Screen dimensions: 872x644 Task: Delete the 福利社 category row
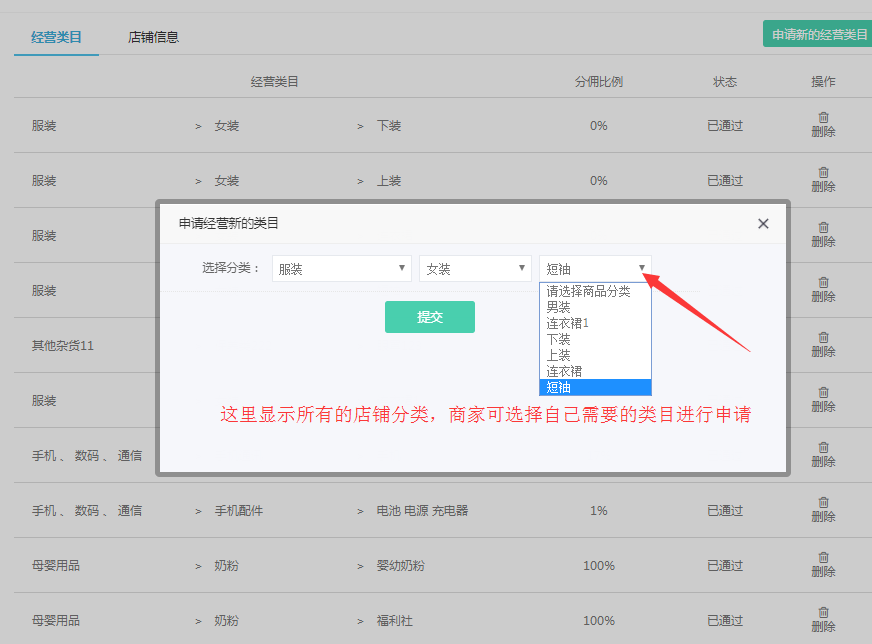coord(823,620)
